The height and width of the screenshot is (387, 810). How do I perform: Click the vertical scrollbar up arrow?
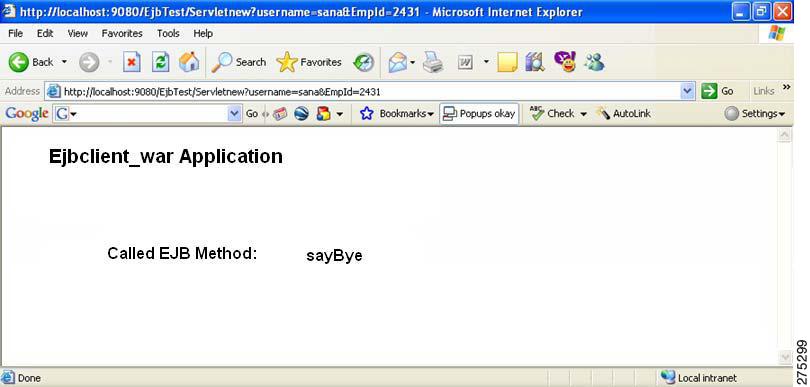tap(784, 136)
